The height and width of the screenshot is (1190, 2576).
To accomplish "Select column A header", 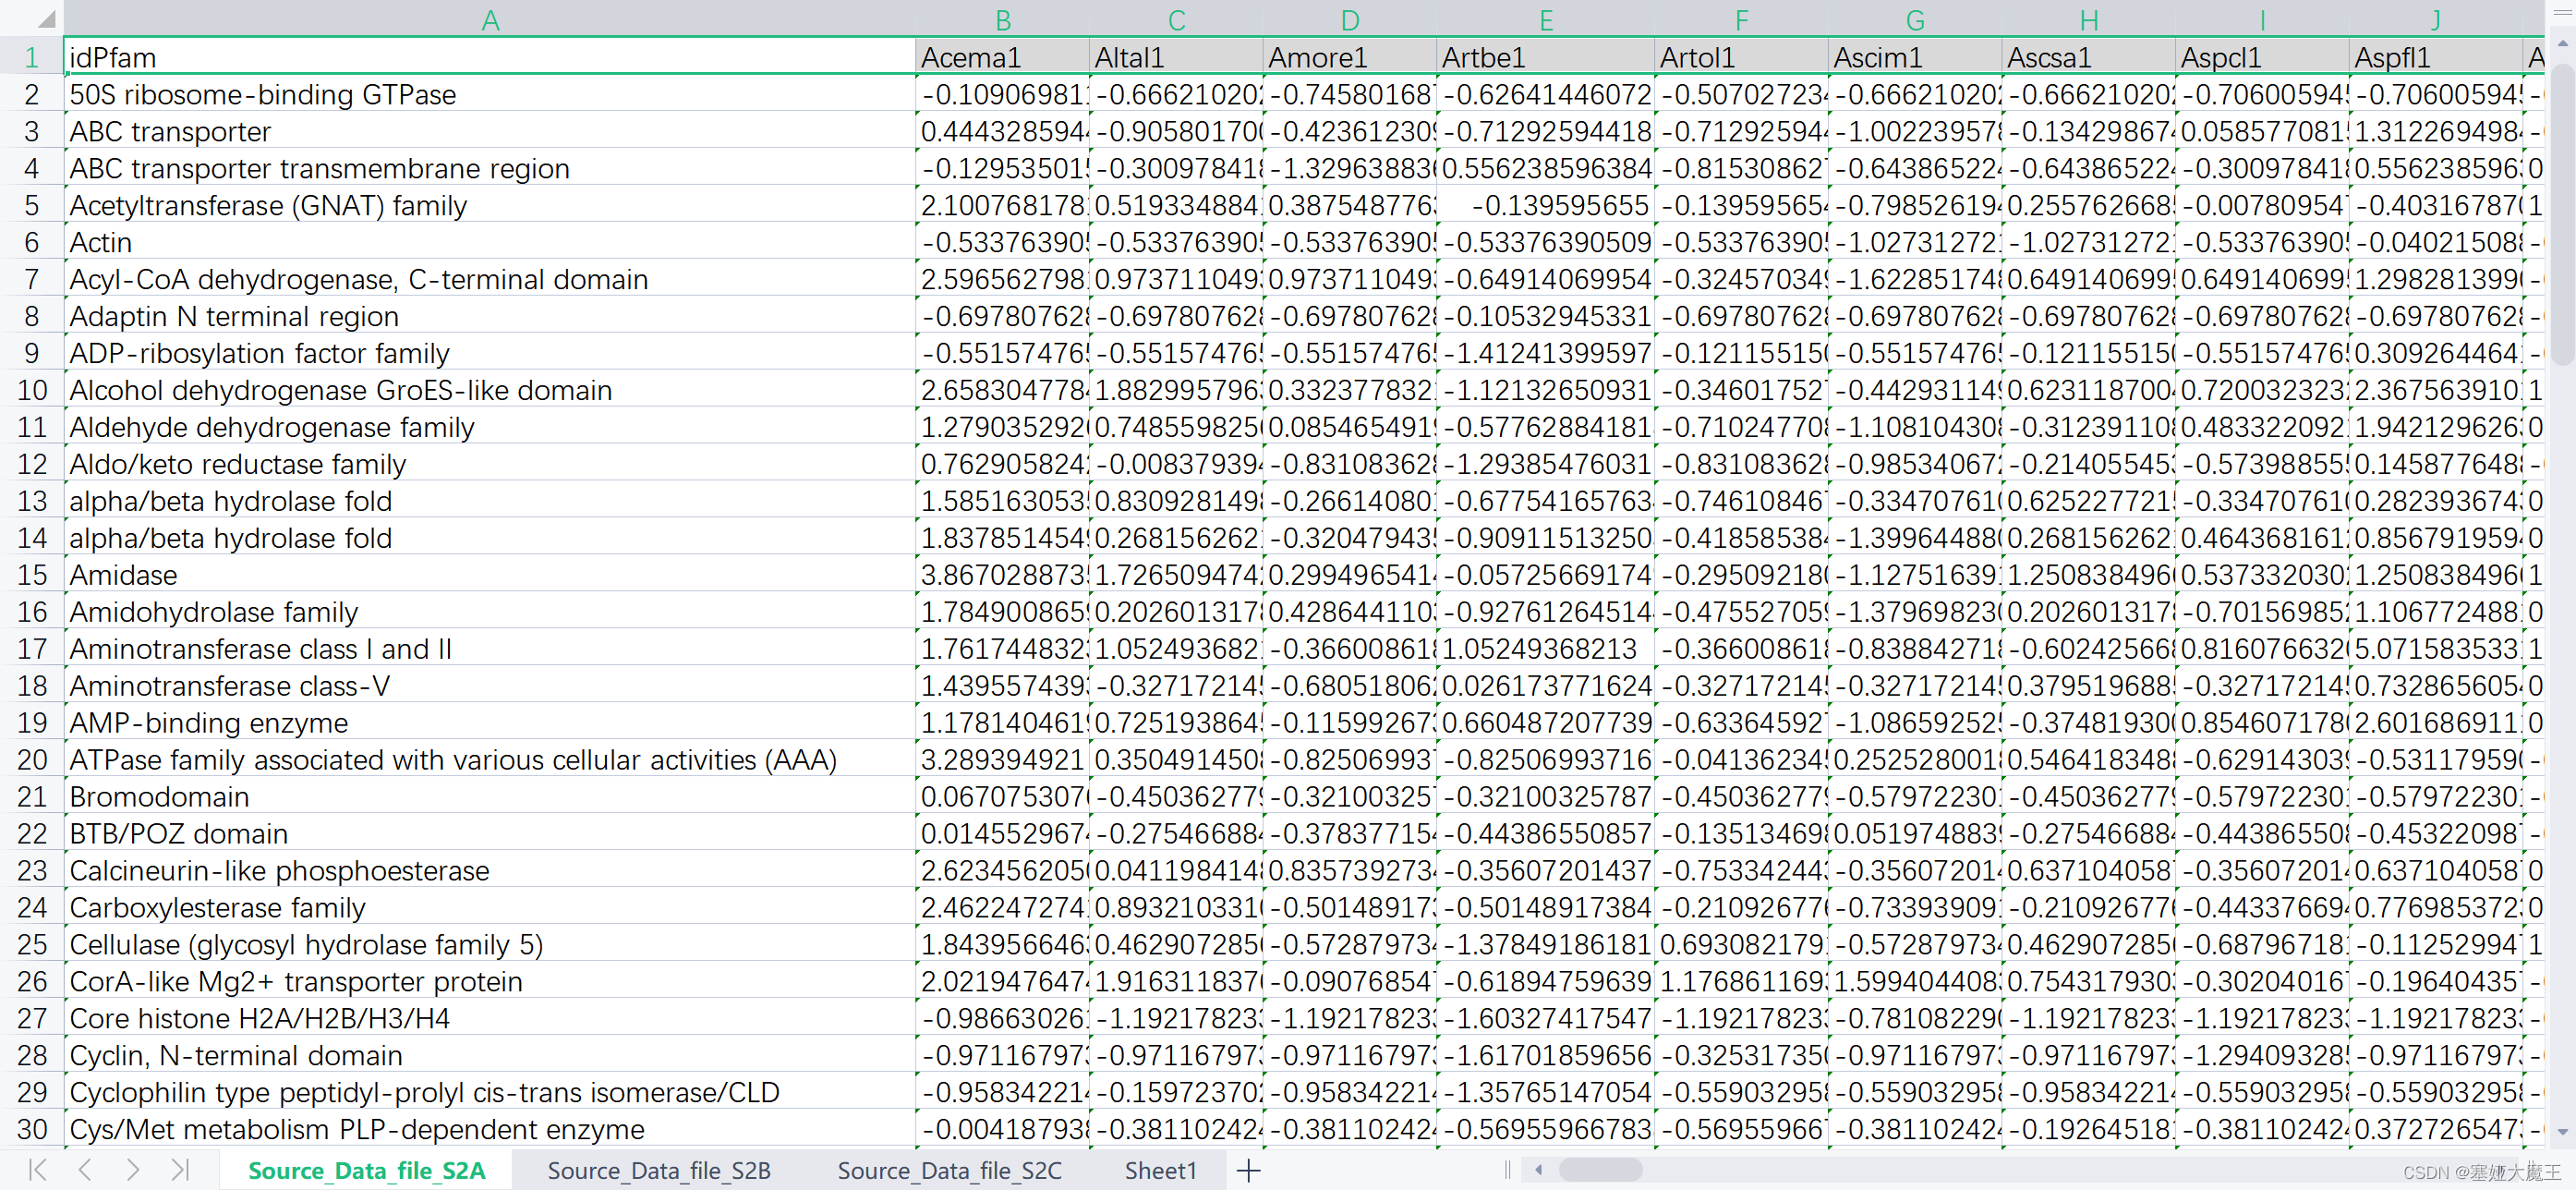I will 489,20.
